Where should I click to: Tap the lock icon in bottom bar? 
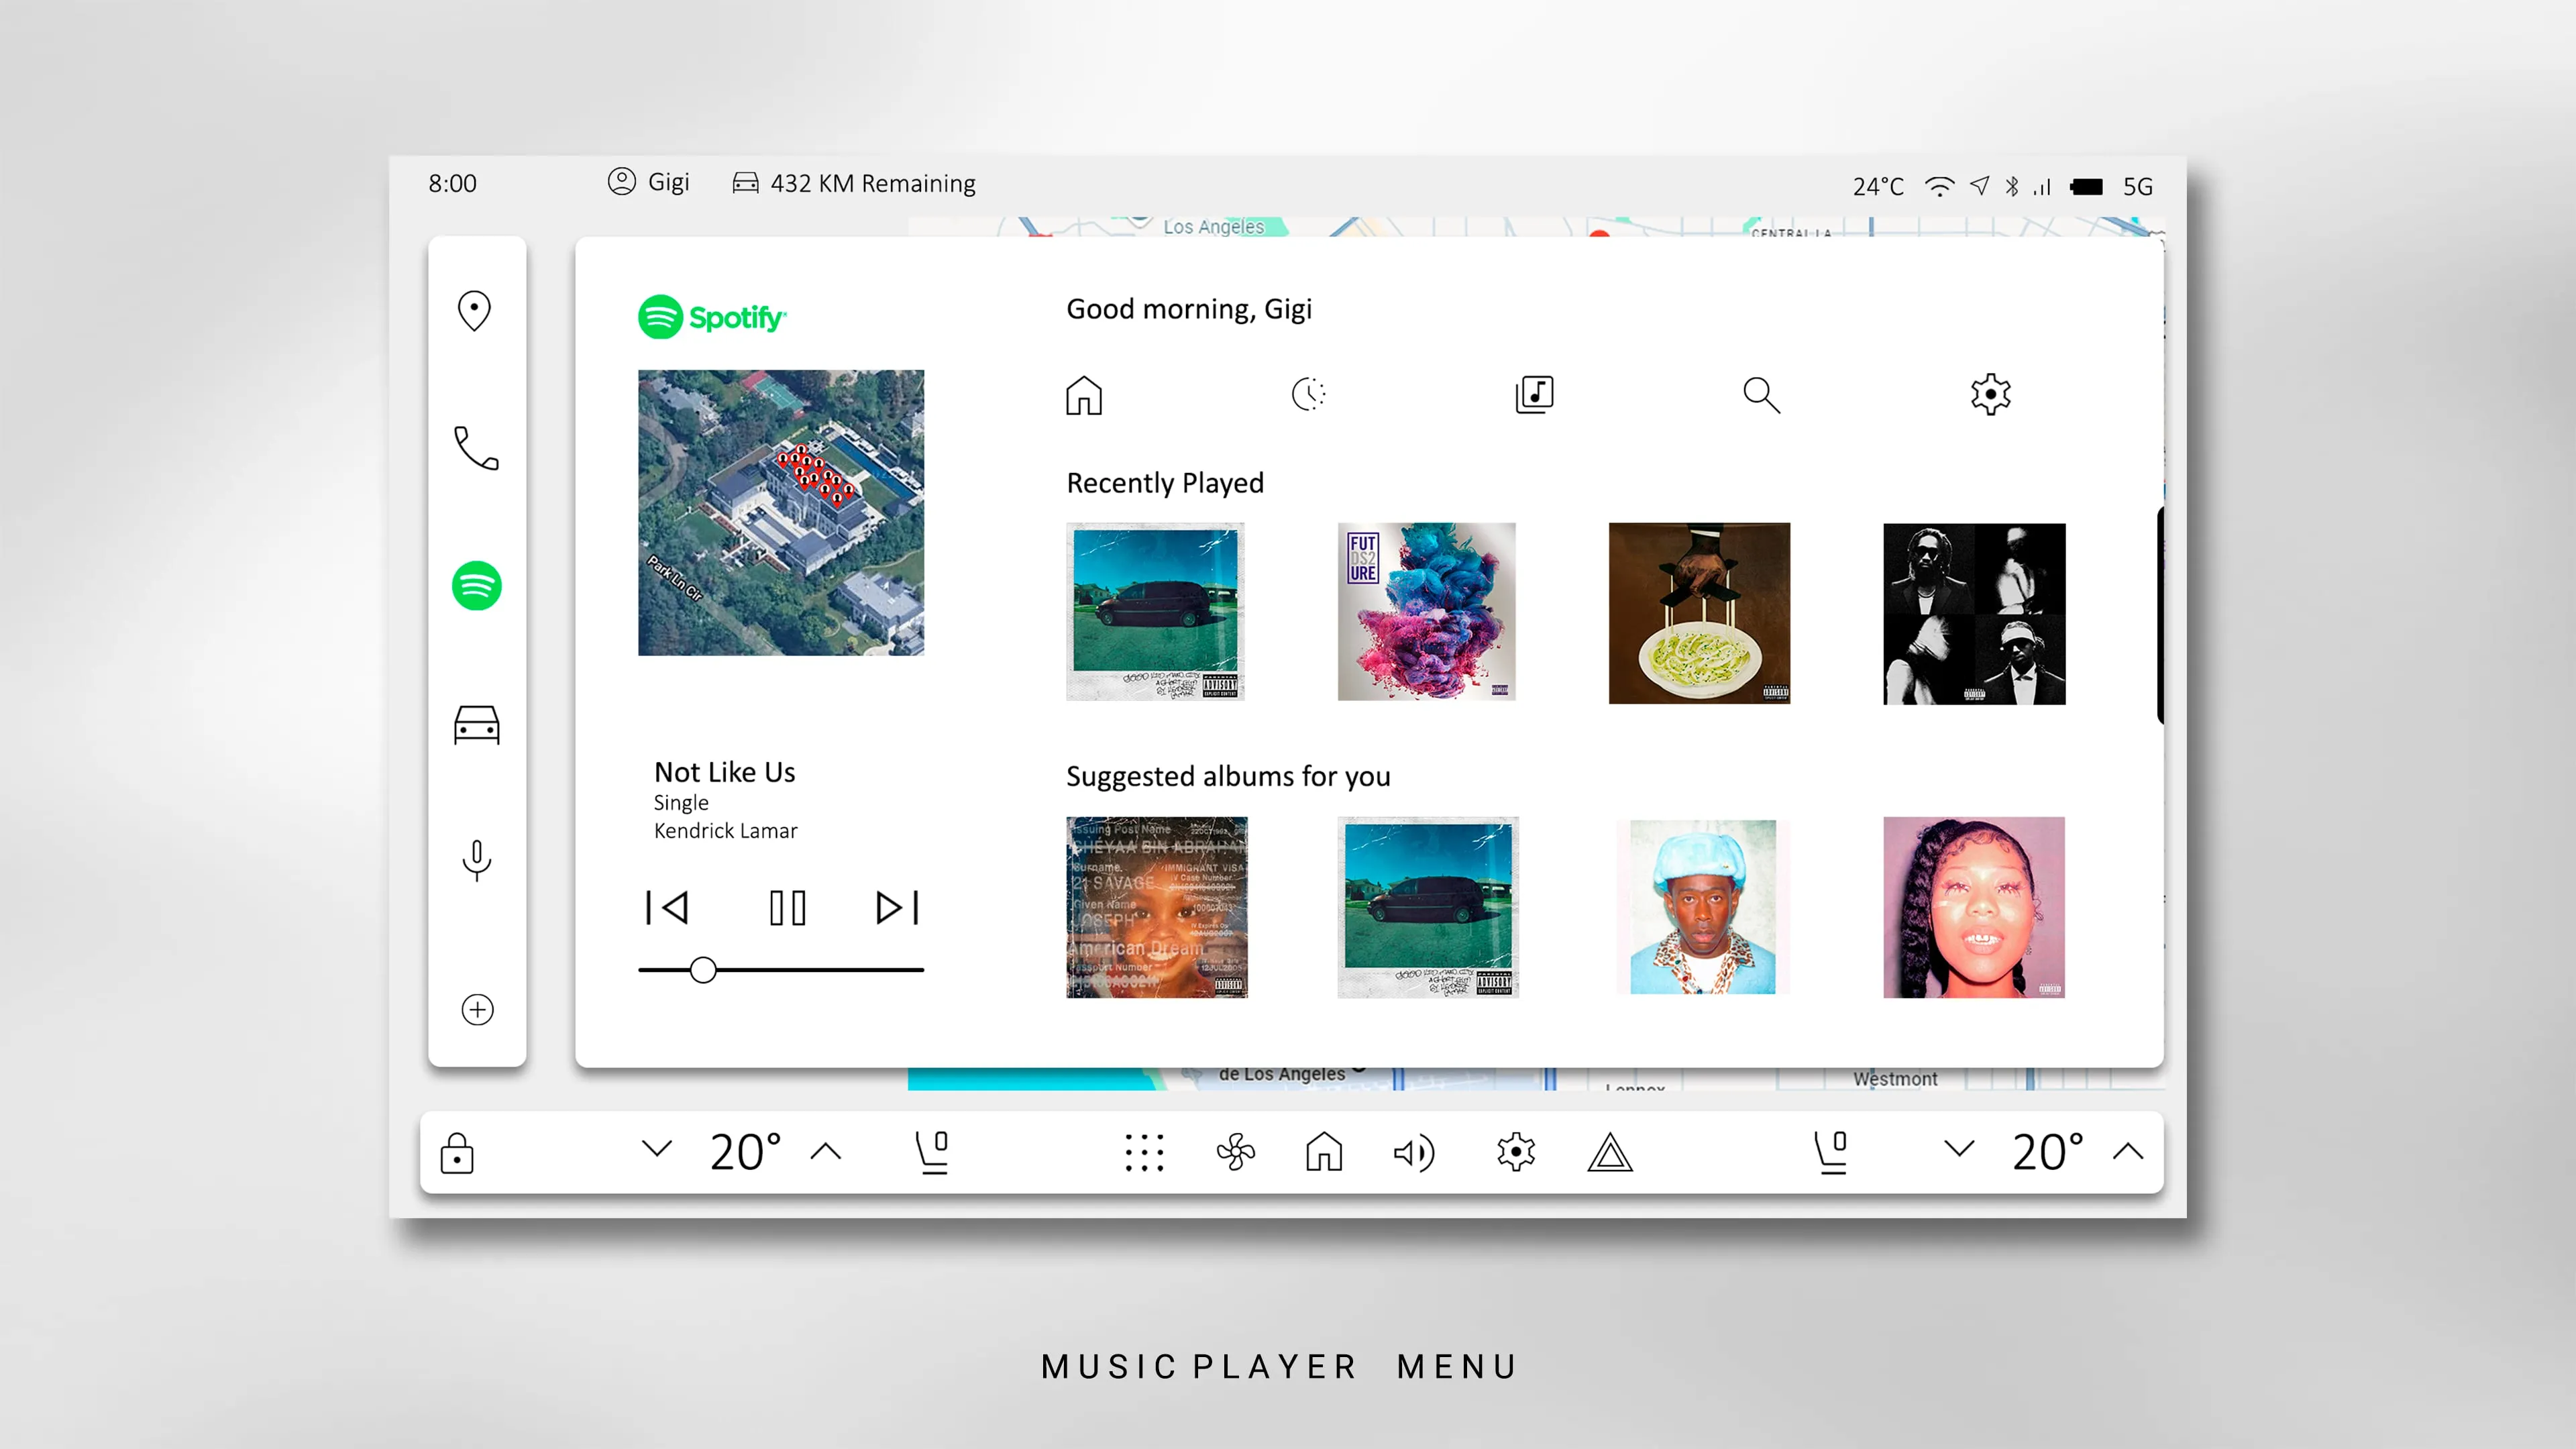[x=457, y=1152]
